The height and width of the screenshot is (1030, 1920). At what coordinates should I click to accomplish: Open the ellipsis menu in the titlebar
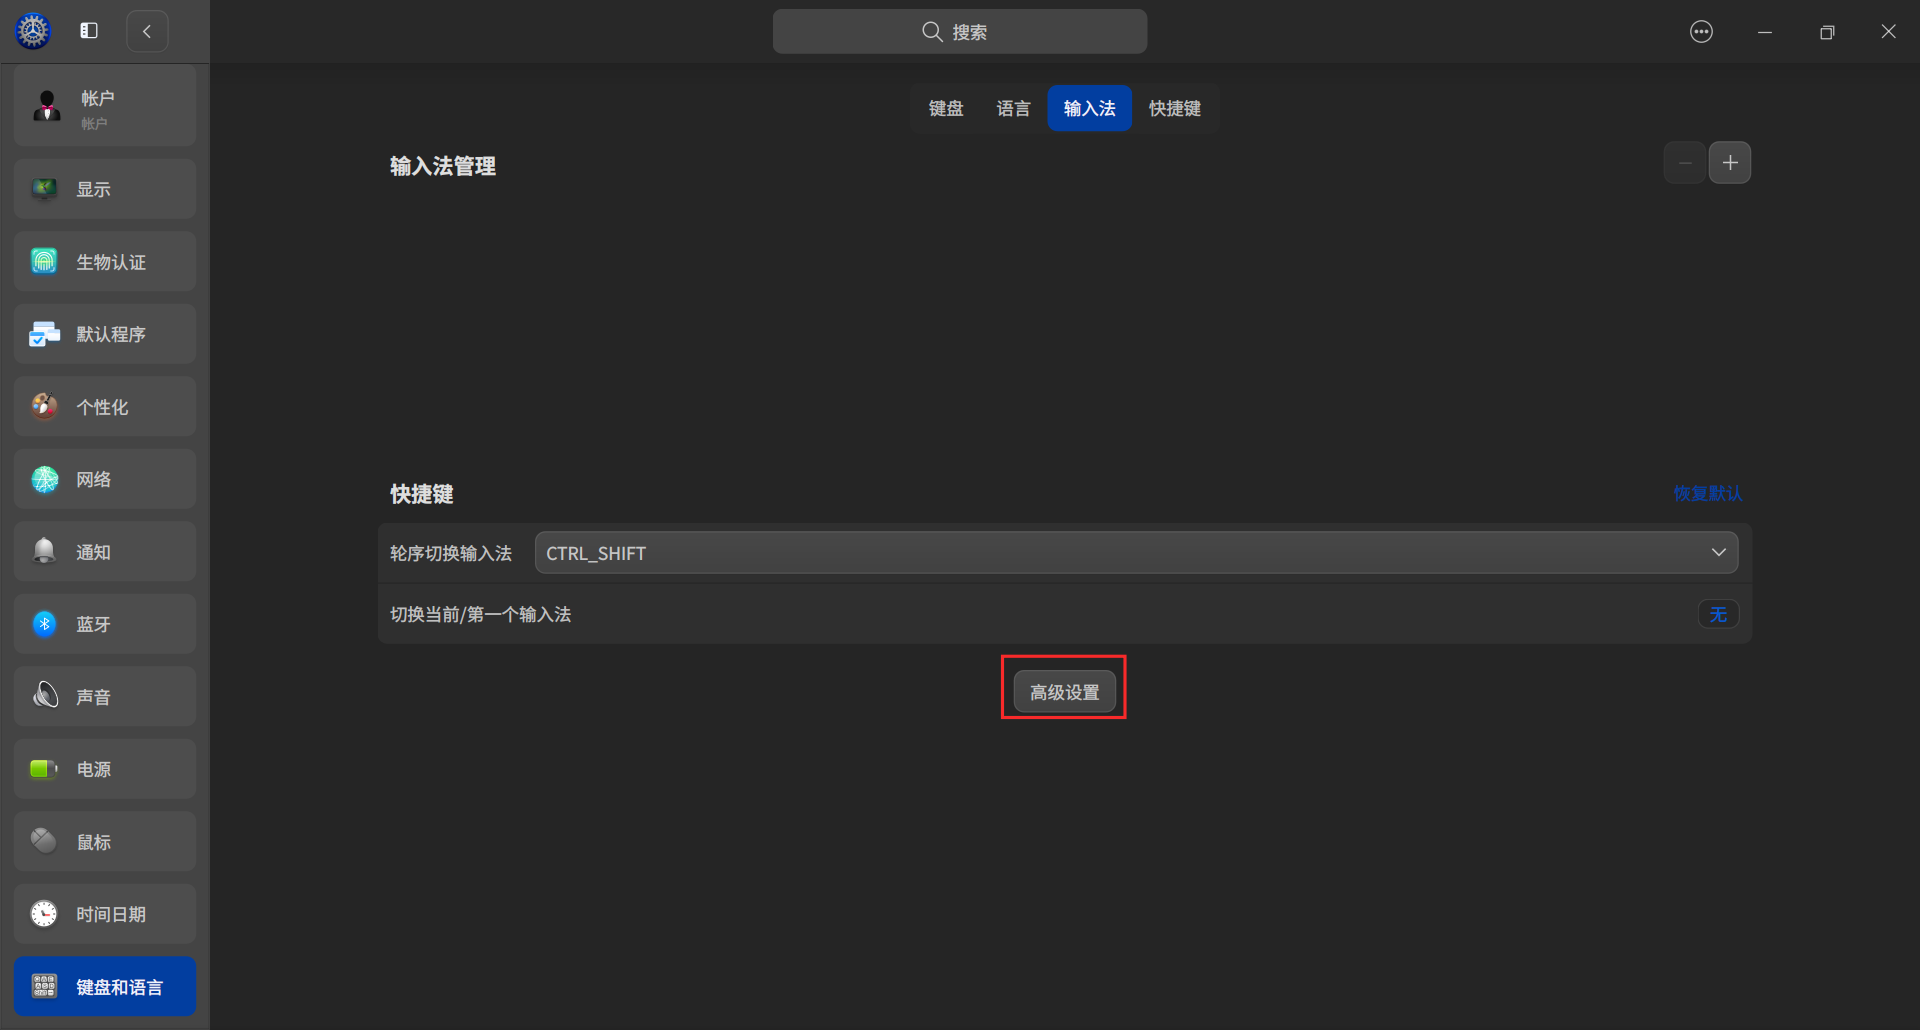tap(1701, 31)
